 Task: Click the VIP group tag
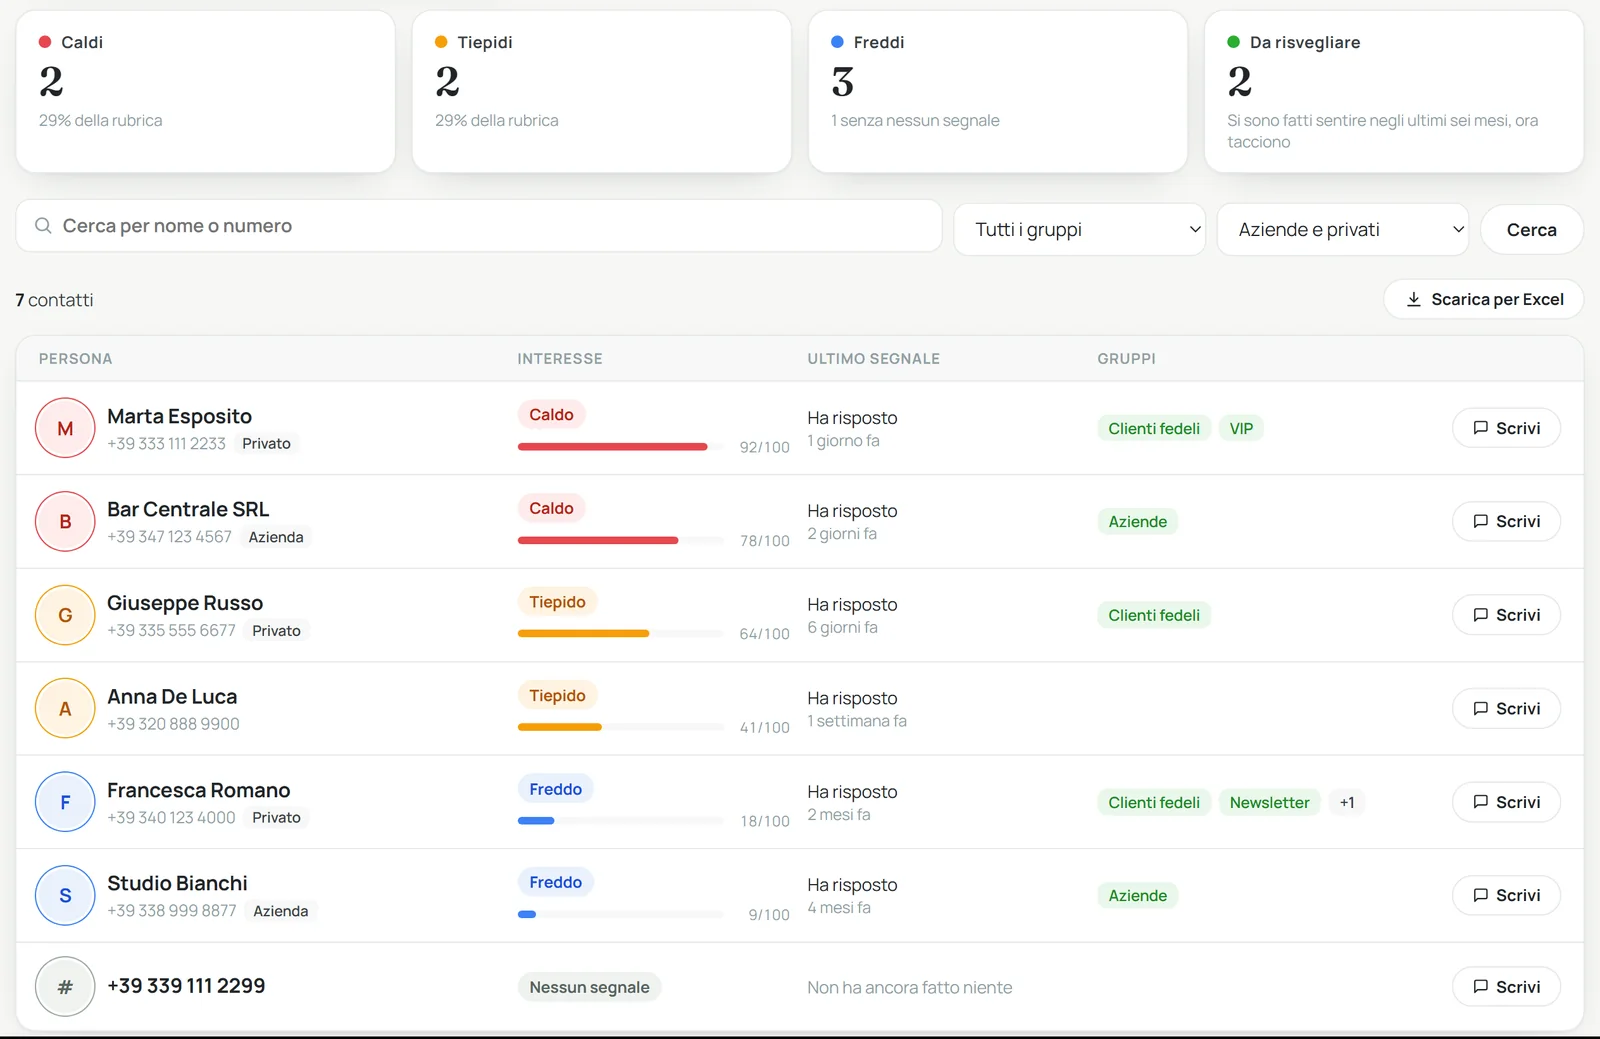point(1241,429)
